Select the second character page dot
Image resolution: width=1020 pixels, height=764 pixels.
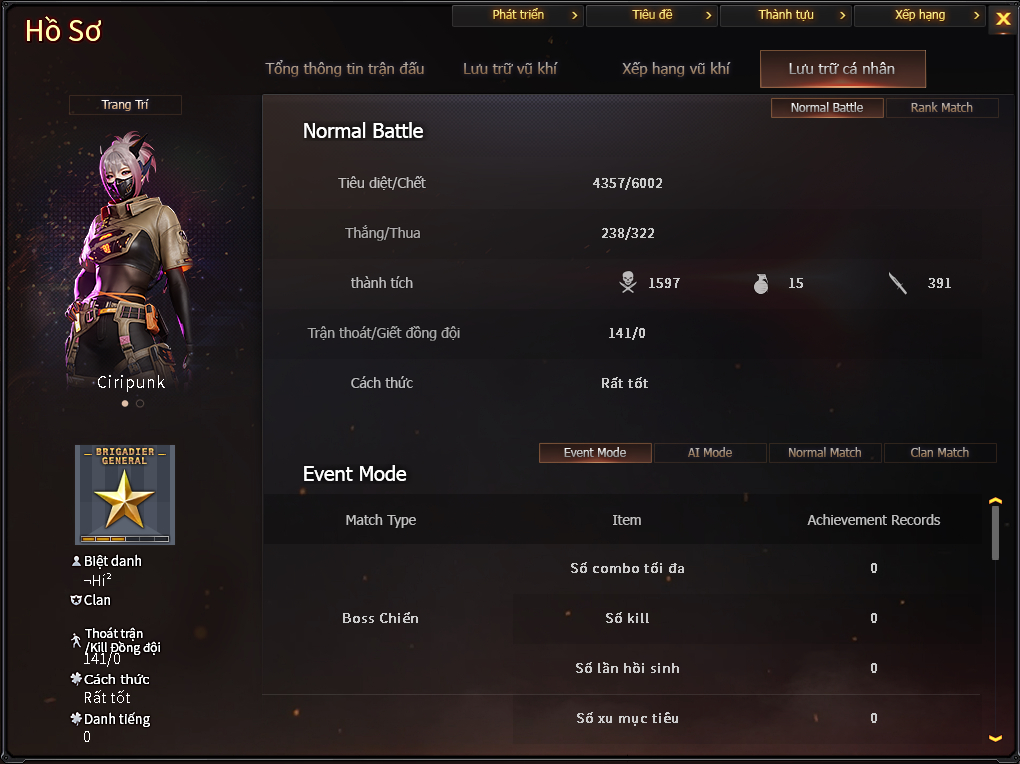point(140,403)
